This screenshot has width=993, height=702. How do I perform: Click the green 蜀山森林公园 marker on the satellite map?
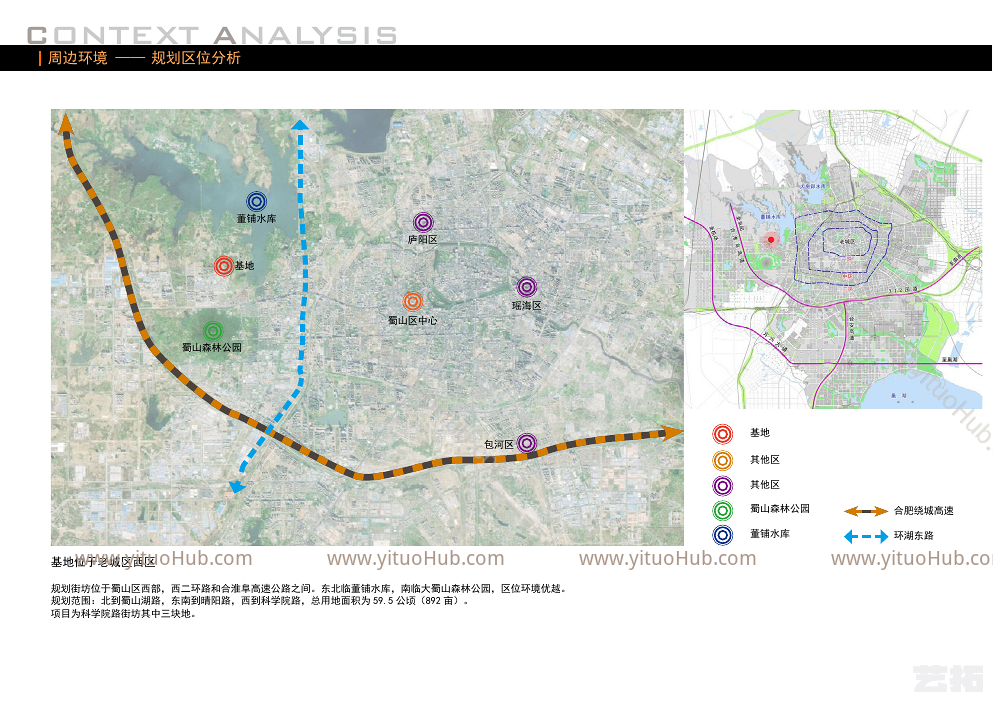tap(213, 331)
